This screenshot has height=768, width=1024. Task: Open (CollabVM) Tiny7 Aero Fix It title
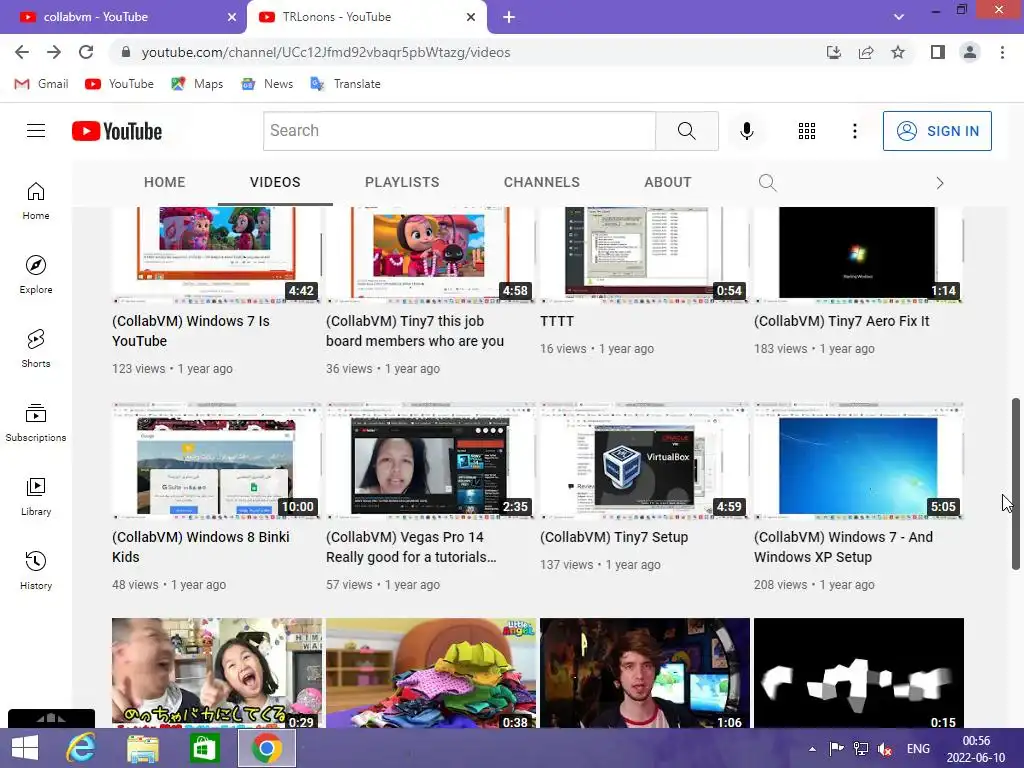pos(841,321)
